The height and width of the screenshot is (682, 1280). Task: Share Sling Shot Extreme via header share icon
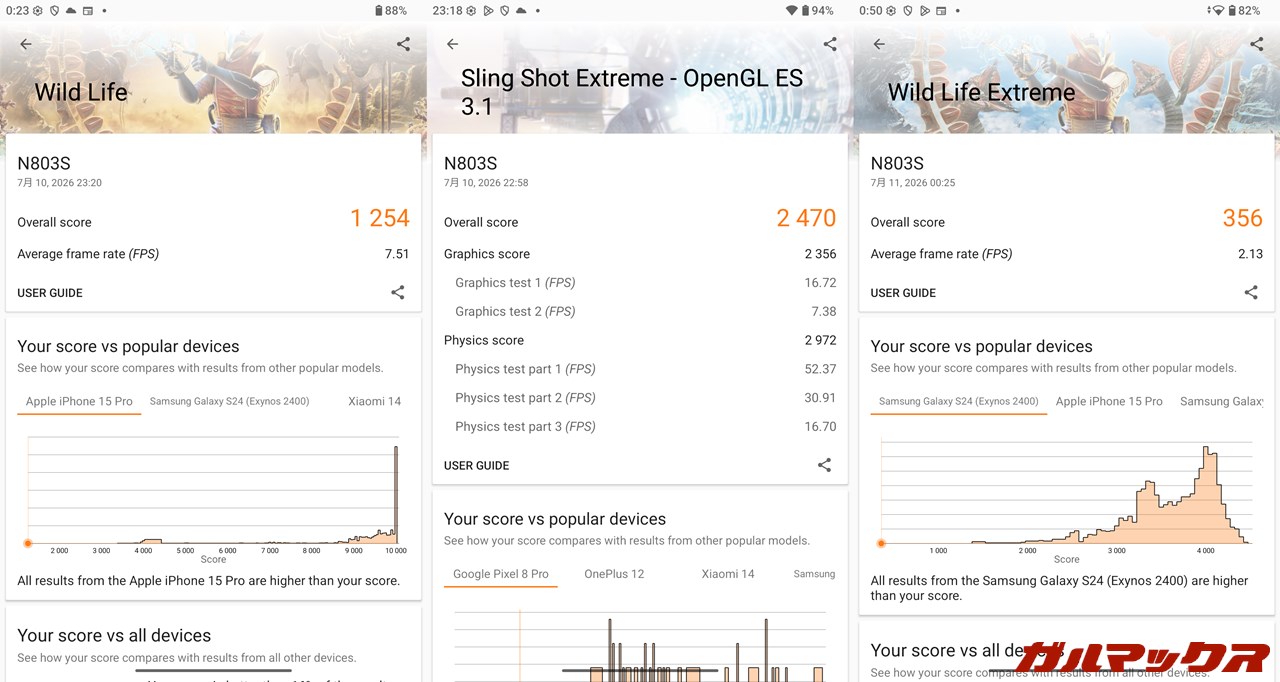point(830,44)
